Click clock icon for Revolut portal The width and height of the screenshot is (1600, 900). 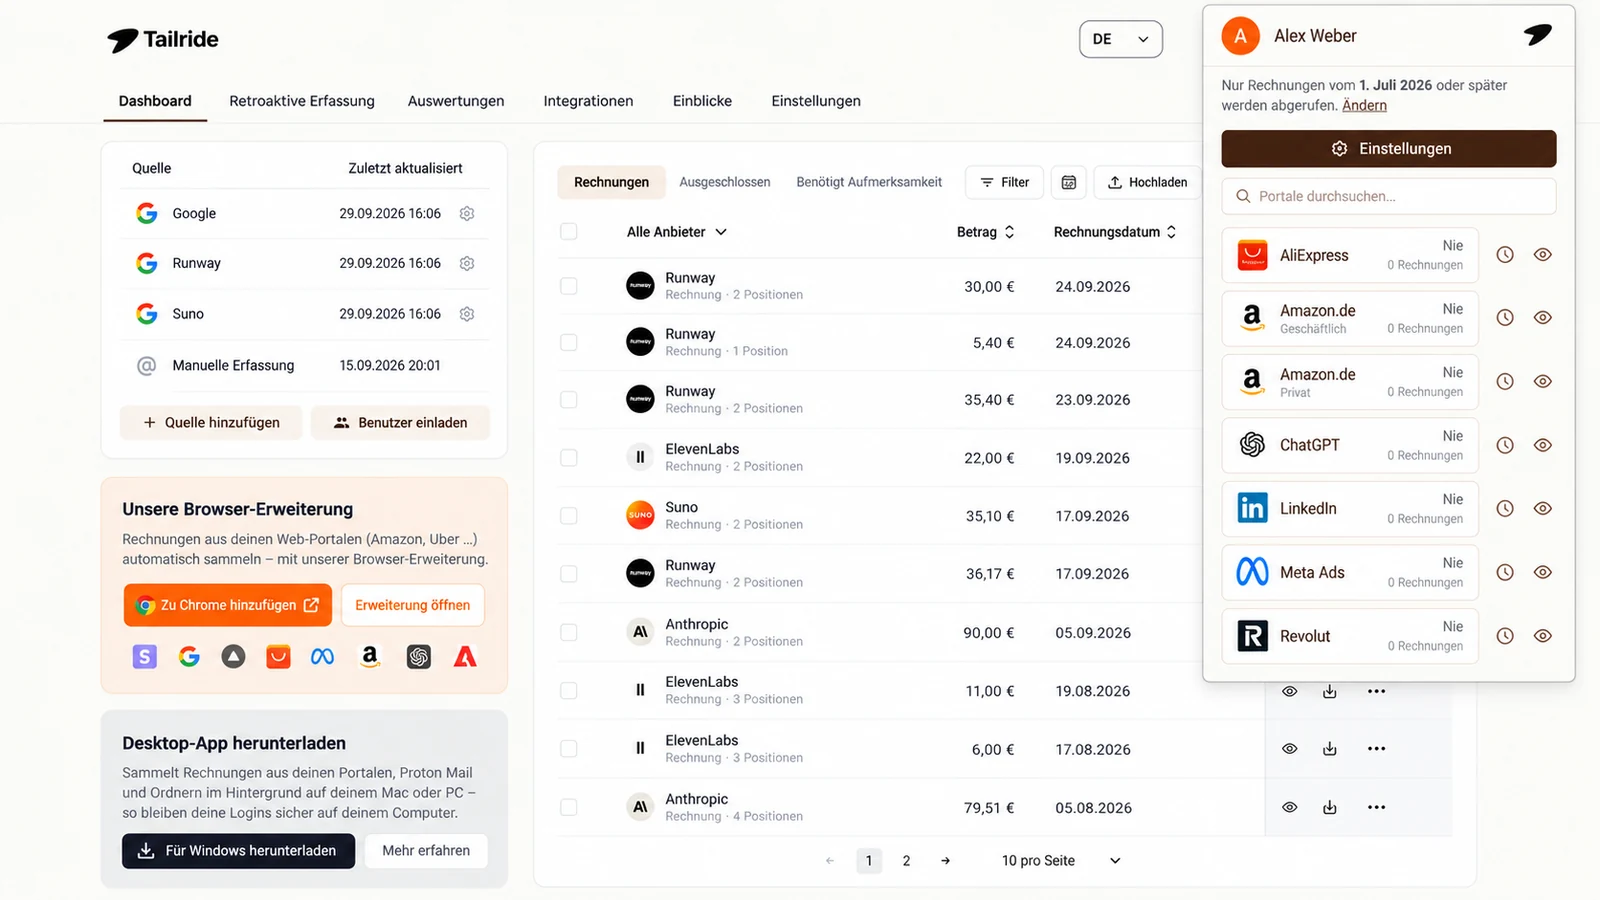(1505, 636)
